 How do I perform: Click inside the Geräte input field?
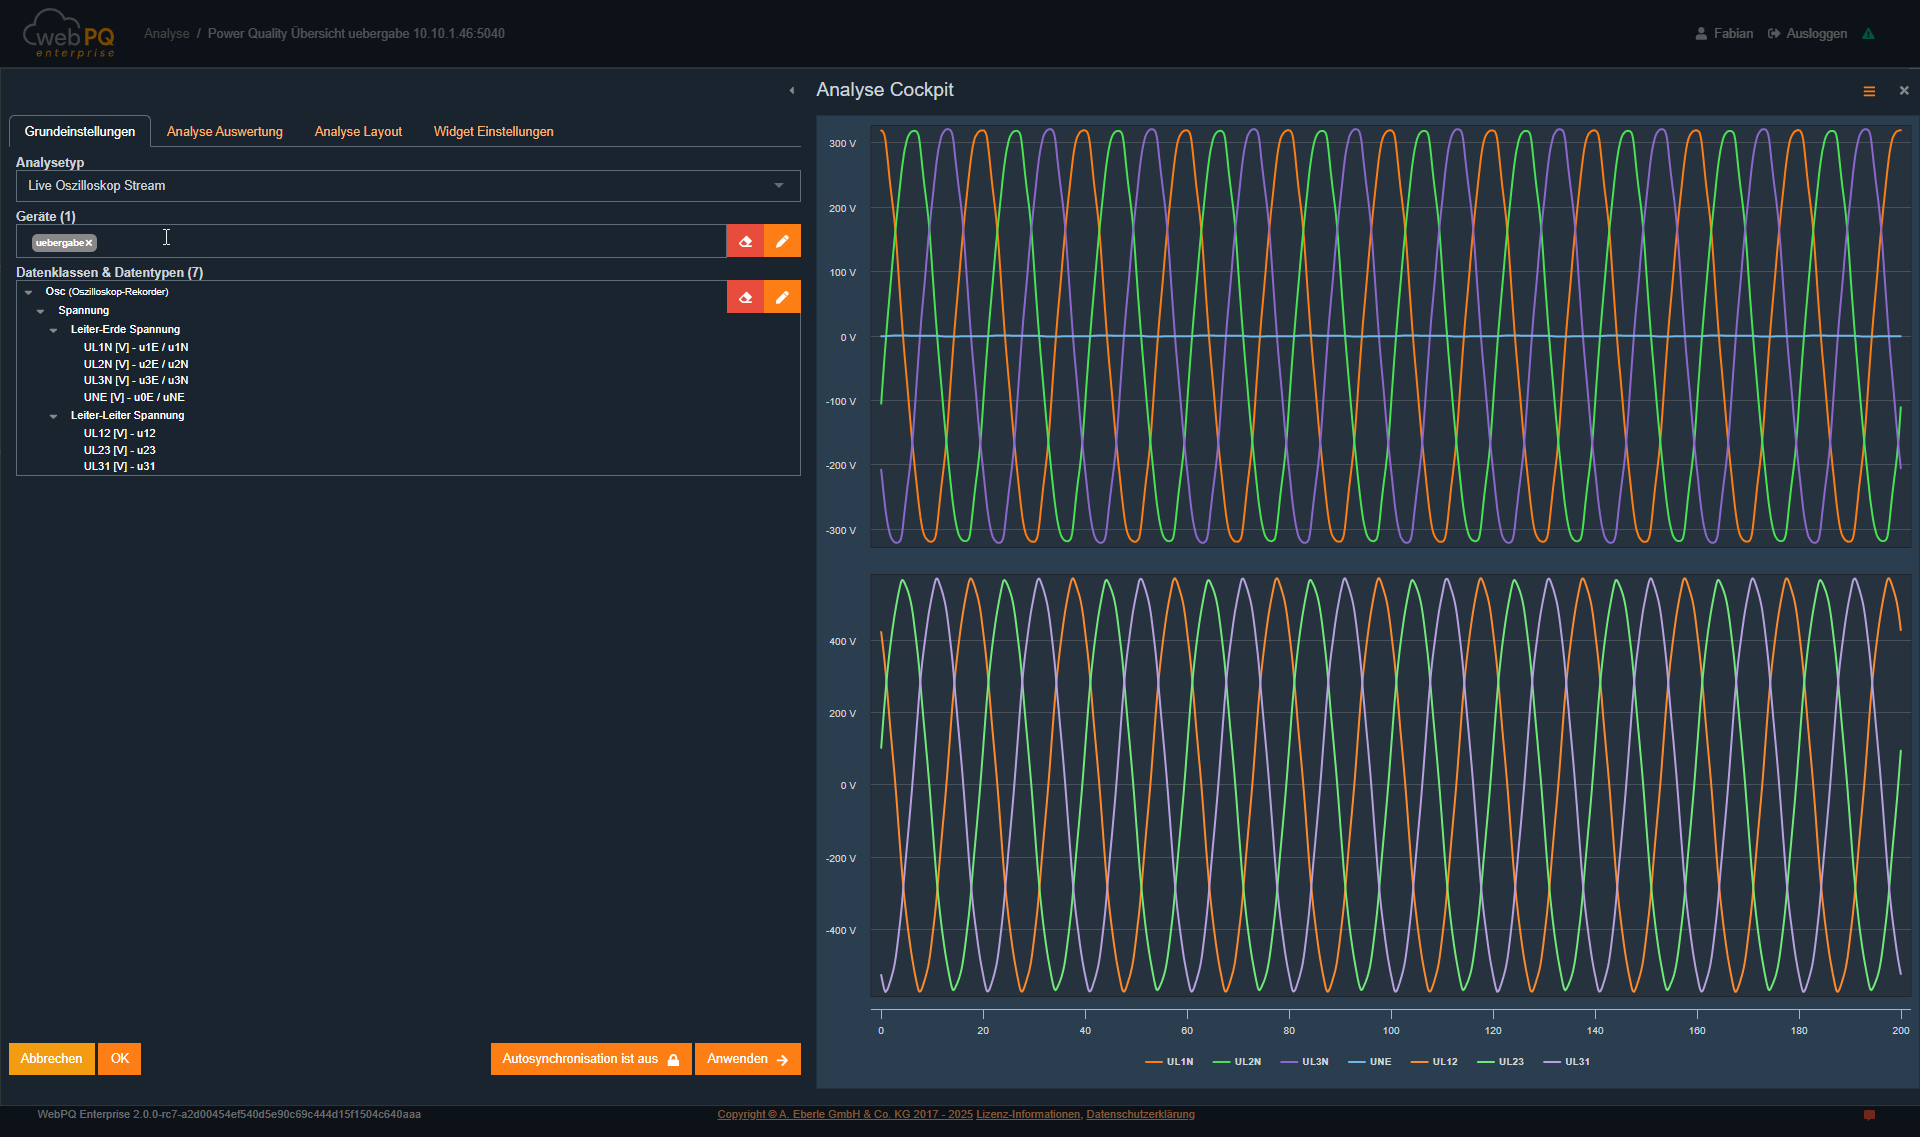click(x=400, y=241)
